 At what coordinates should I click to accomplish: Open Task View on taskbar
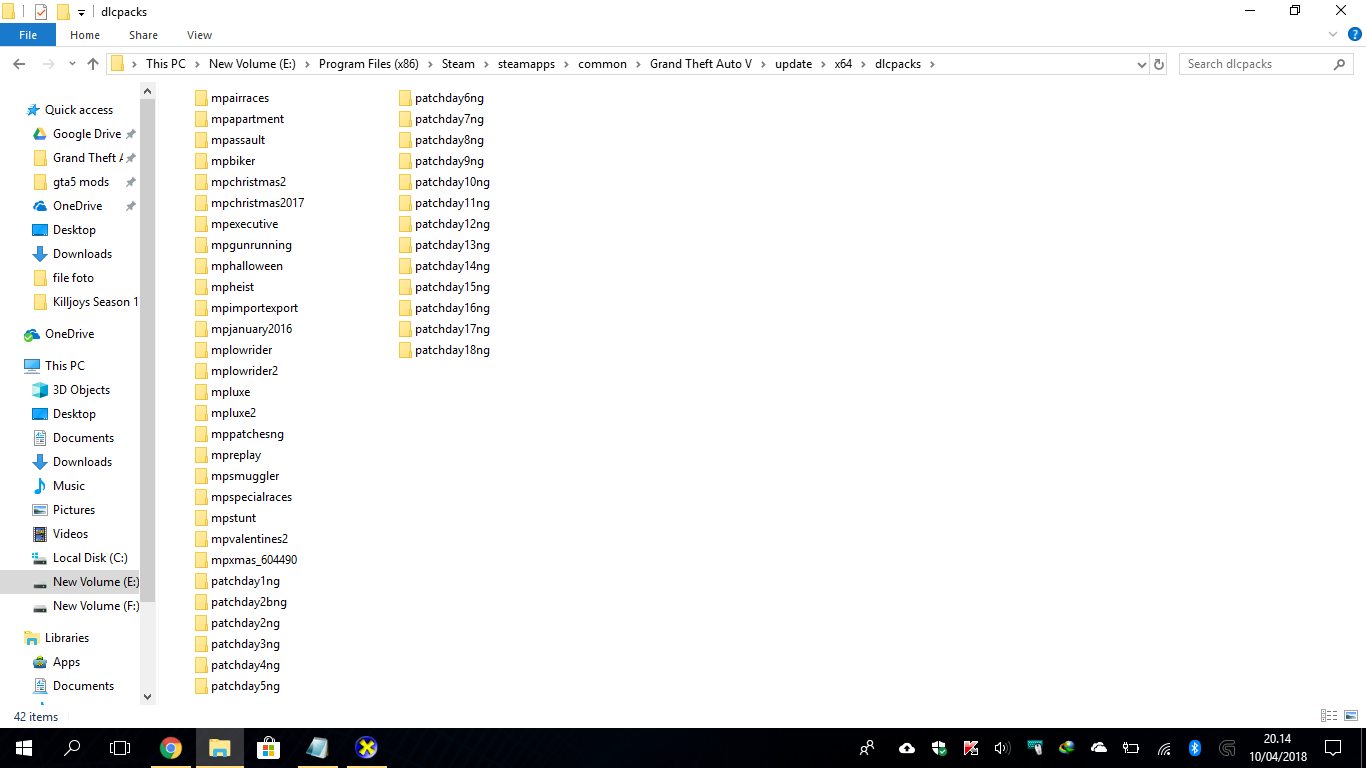tap(120, 748)
